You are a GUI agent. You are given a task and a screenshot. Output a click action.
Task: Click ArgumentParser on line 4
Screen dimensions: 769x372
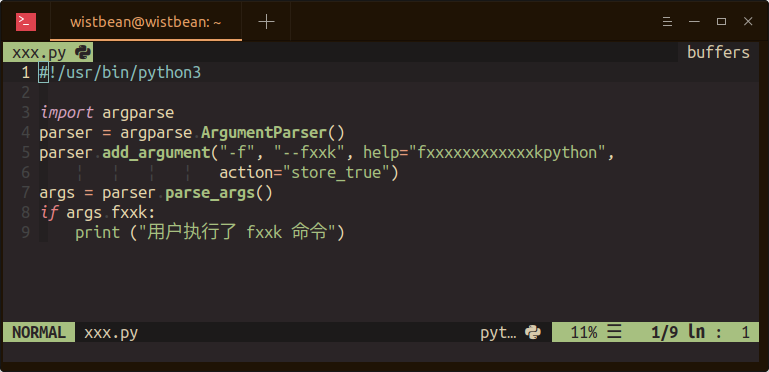click(x=264, y=133)
